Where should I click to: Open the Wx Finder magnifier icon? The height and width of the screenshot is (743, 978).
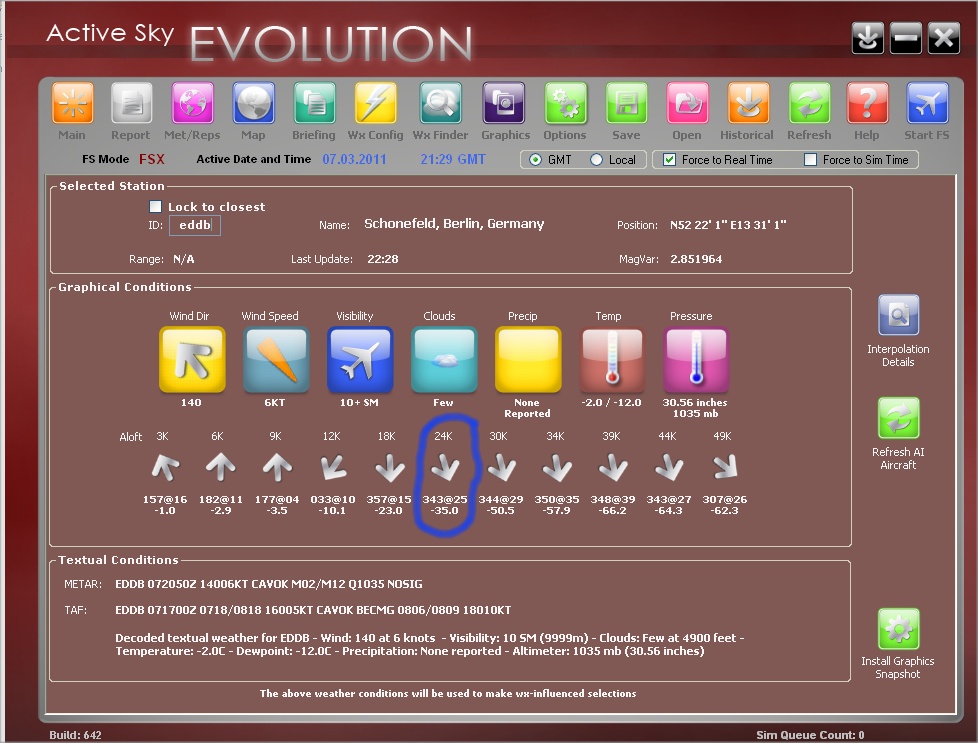pyautogui.click(x=440, y=103)
